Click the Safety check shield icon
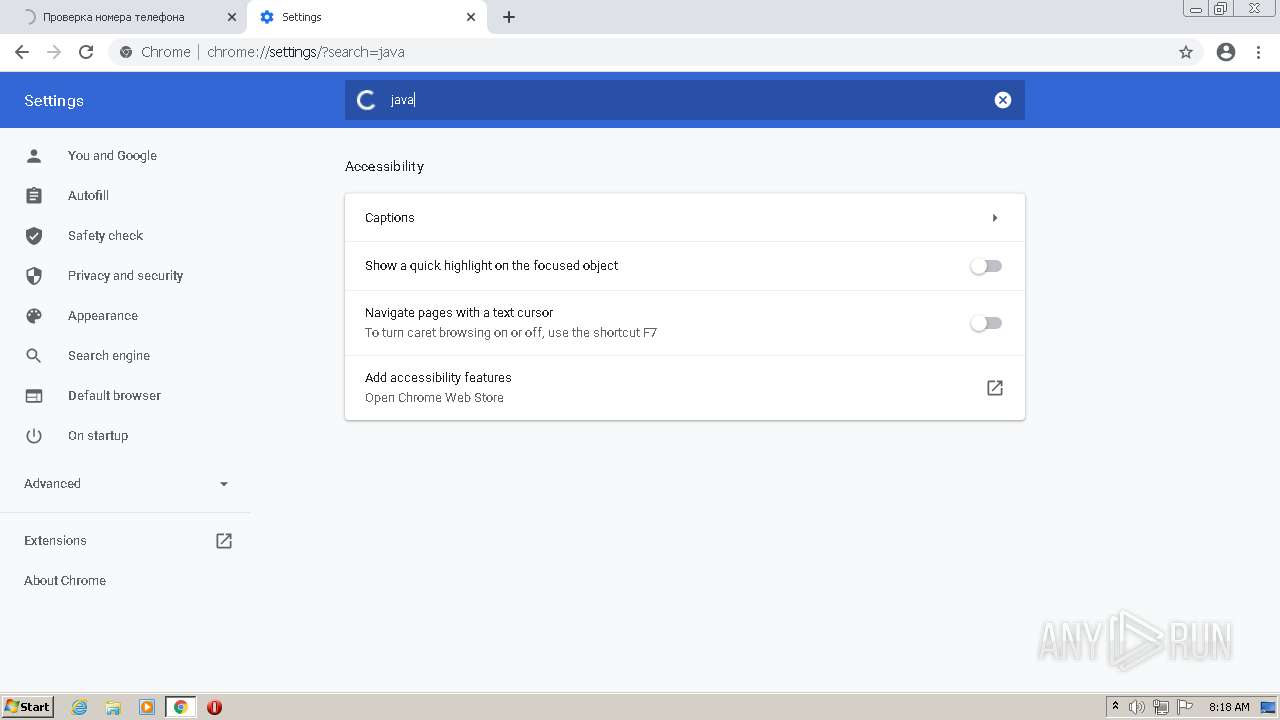1280x720 pixels. pyautogui.click(x=34, y=236)
